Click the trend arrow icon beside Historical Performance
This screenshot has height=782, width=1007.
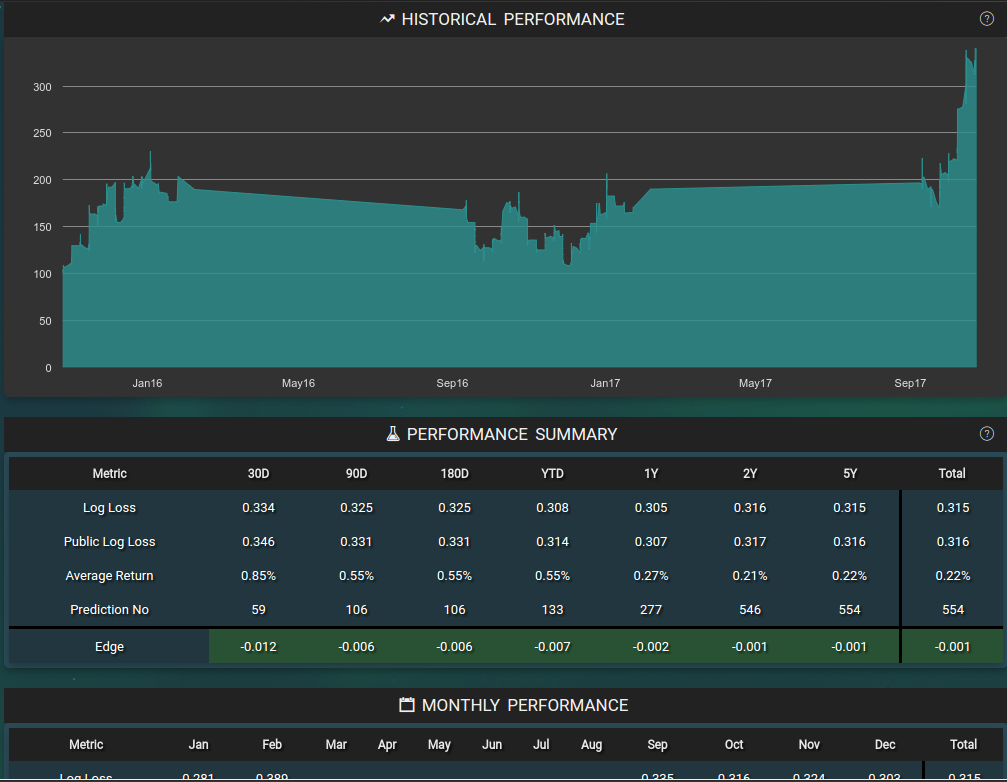click(388, 19)
